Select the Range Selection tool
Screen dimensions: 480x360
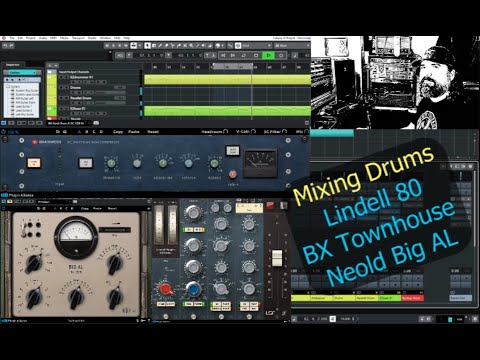(x=154, y=45)
